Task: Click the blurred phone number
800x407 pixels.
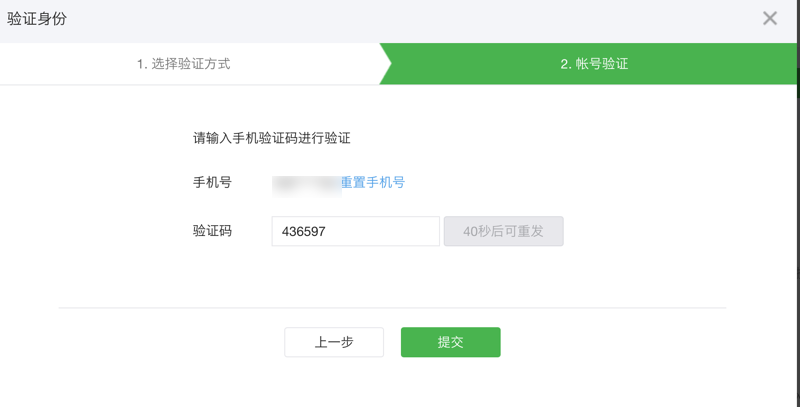Action: click(x=306, y=183)
